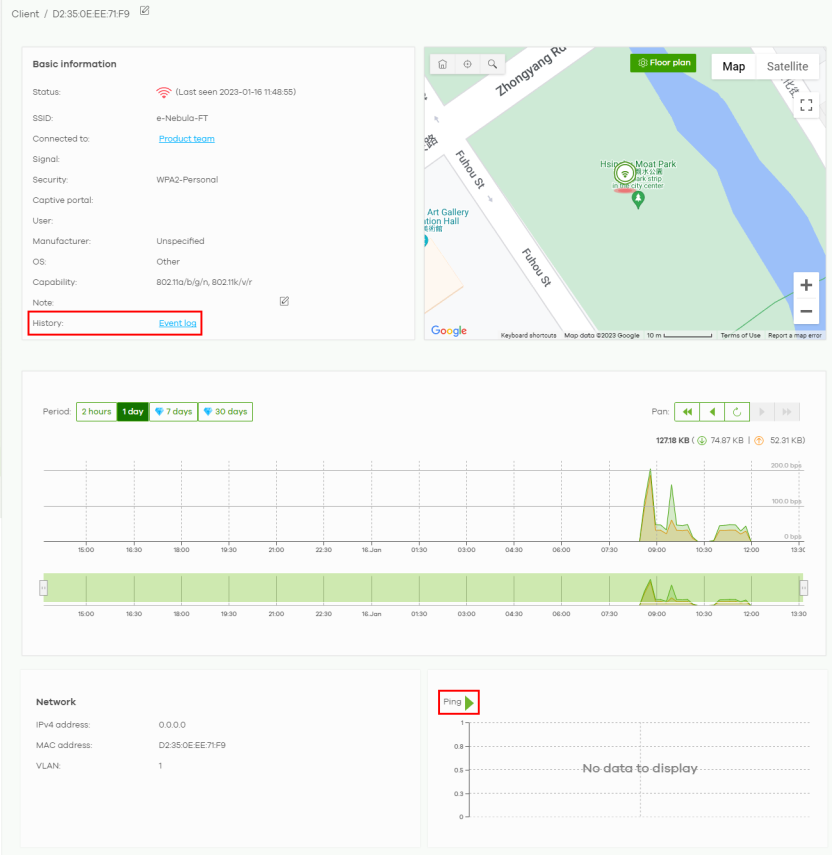This screenshot has height=855, width=832.
Task: Open the Event log history link
Action: coord(177,323)
